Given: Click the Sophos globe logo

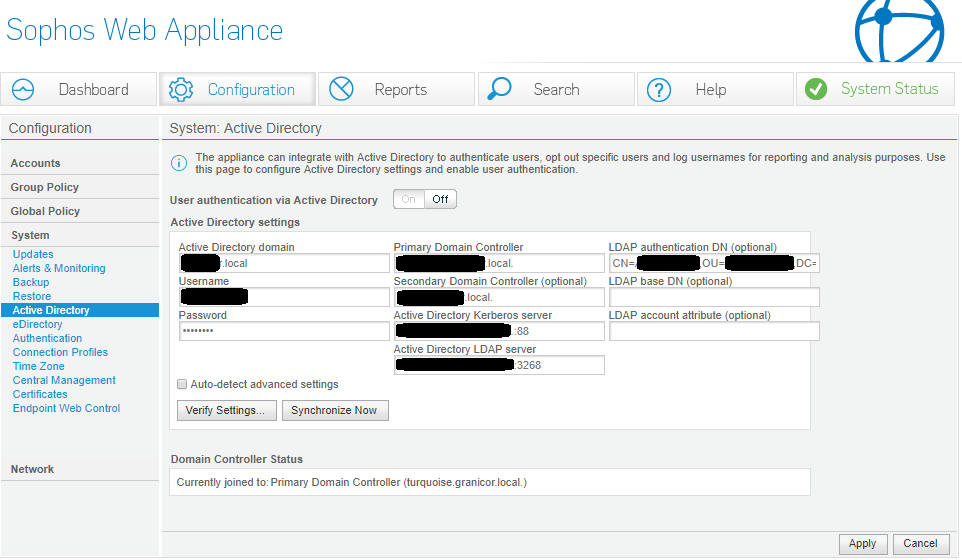Looking at the screenshot, I should tap(899, 31).
